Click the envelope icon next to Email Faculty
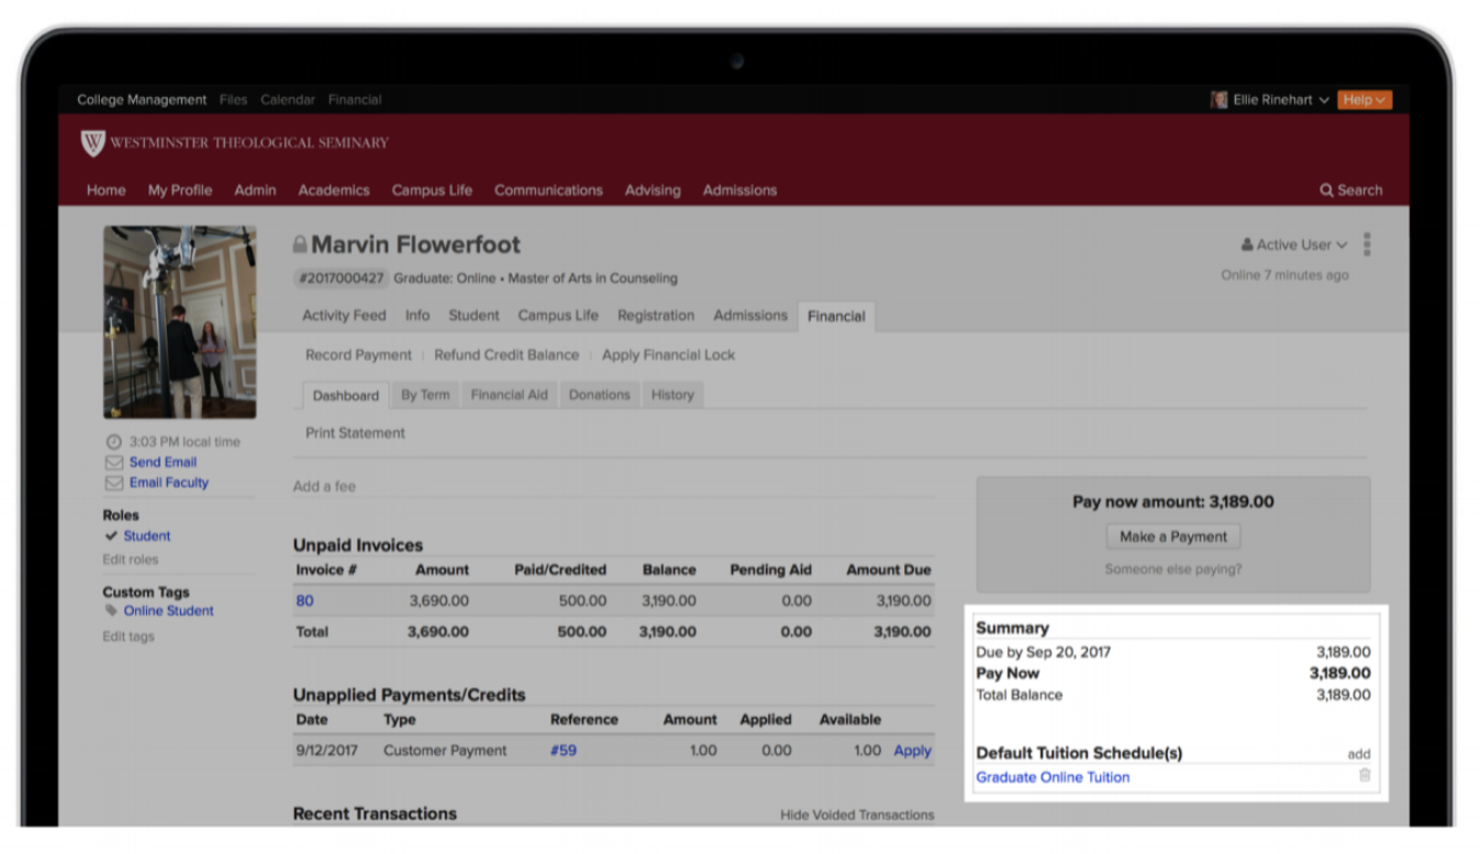 coord(114,483)
